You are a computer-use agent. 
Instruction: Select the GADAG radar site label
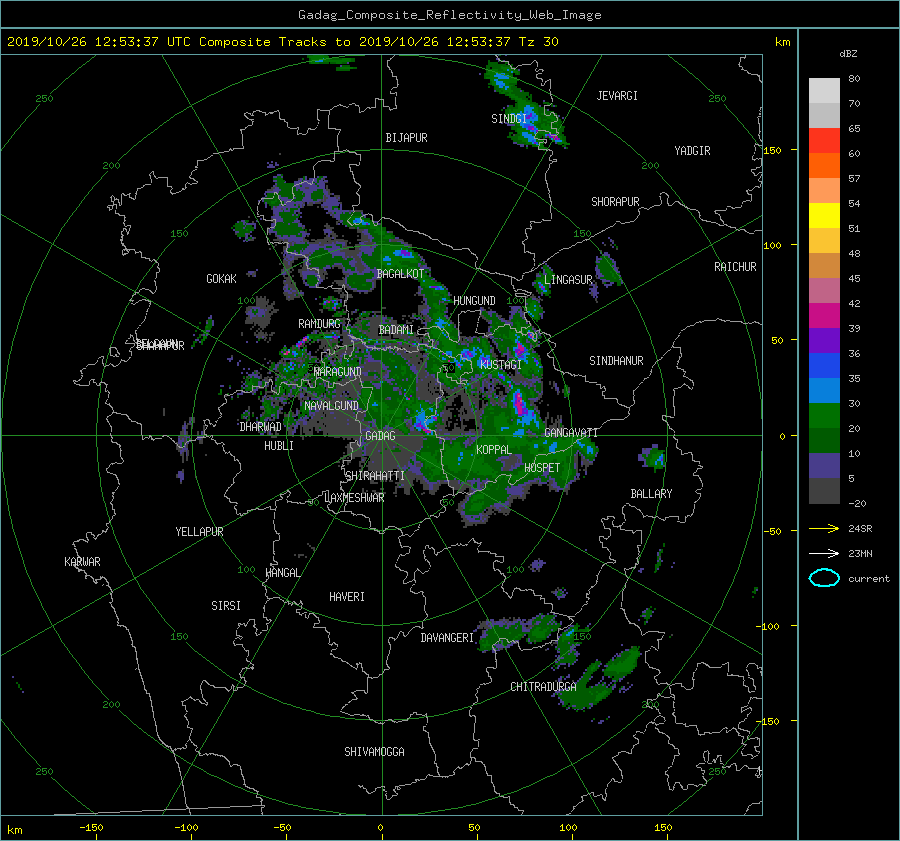click(x=380, y=436)
